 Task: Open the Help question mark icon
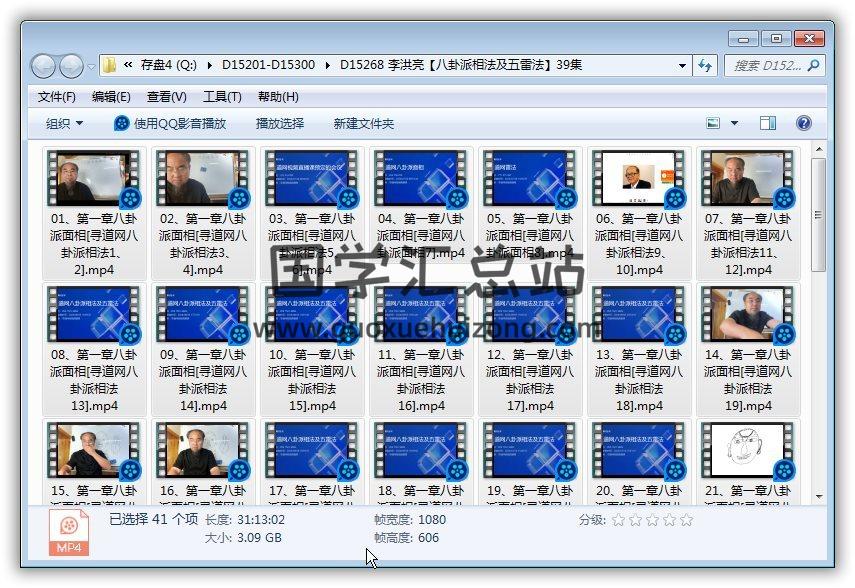pyautogui.click(x=803, y=123)
